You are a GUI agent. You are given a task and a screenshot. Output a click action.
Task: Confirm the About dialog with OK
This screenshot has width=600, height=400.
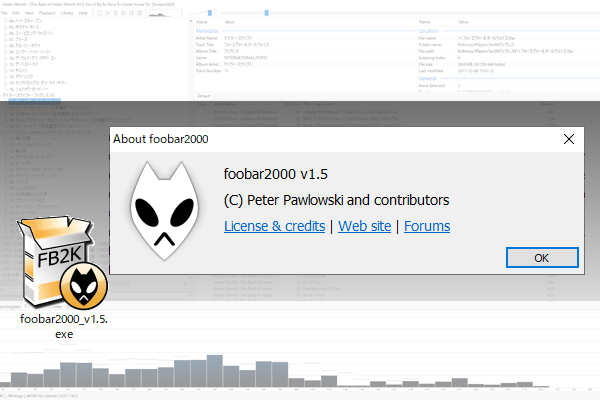542,258
